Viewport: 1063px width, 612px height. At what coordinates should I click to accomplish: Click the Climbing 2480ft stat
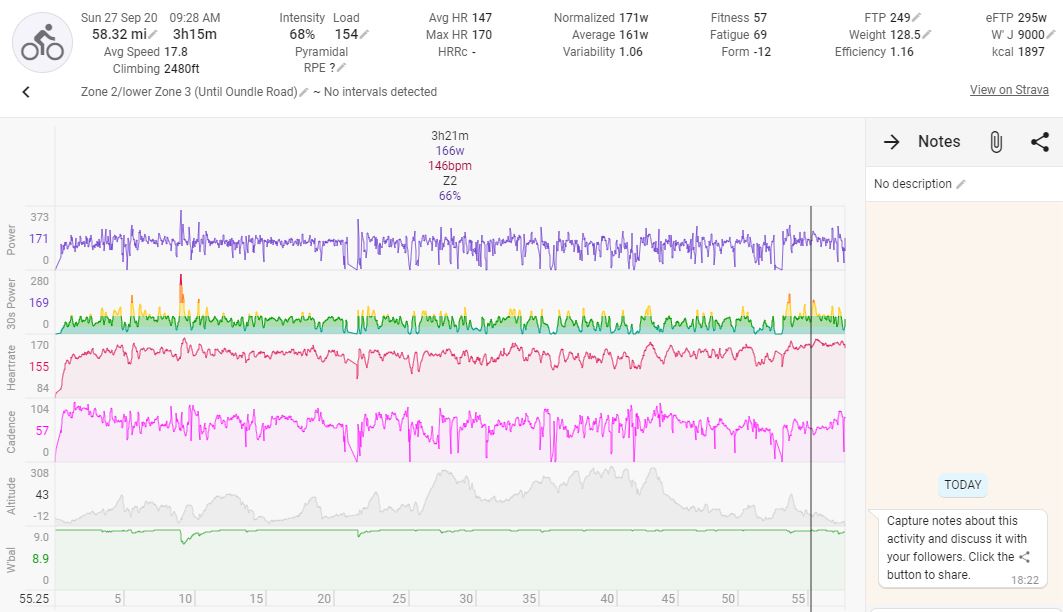156,68
